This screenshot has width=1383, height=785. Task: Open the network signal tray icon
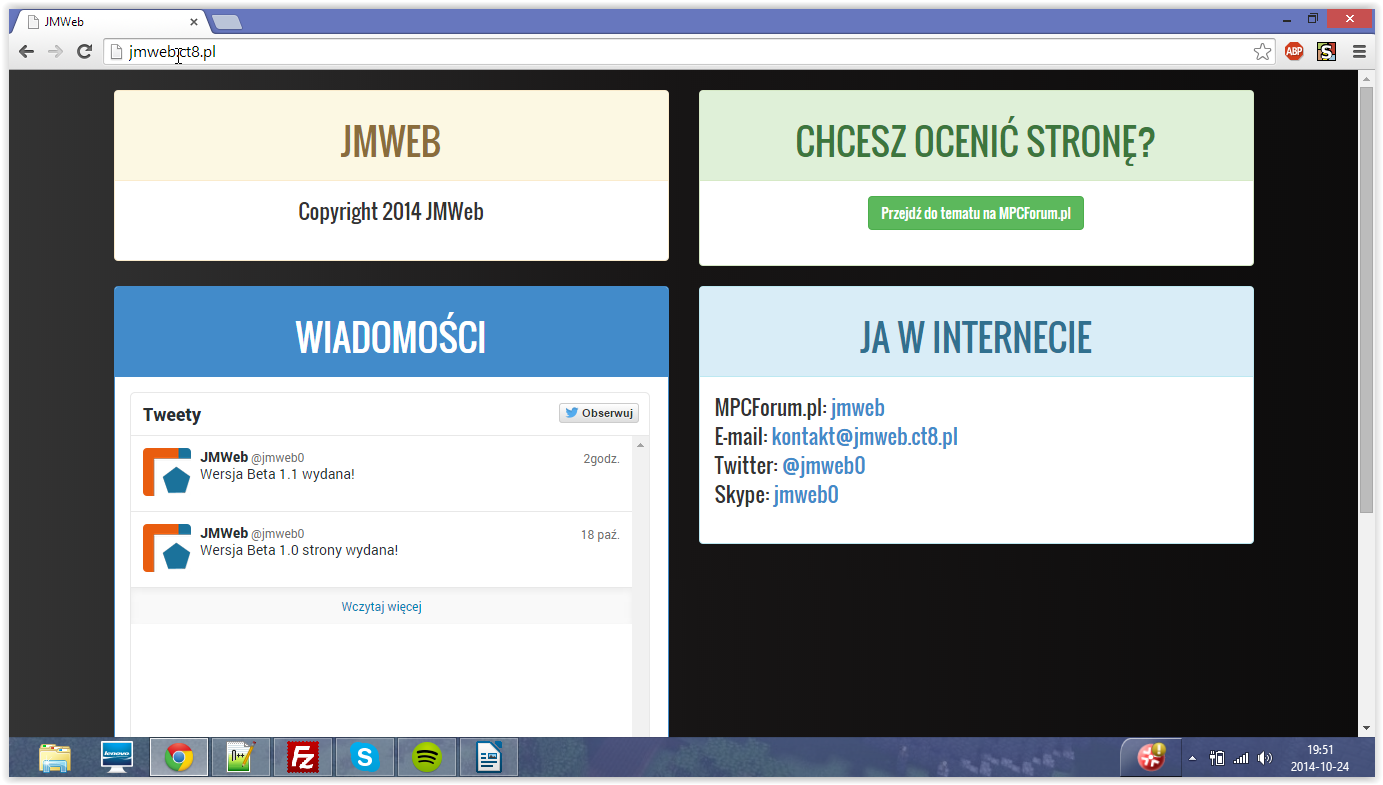point(1241,758)
